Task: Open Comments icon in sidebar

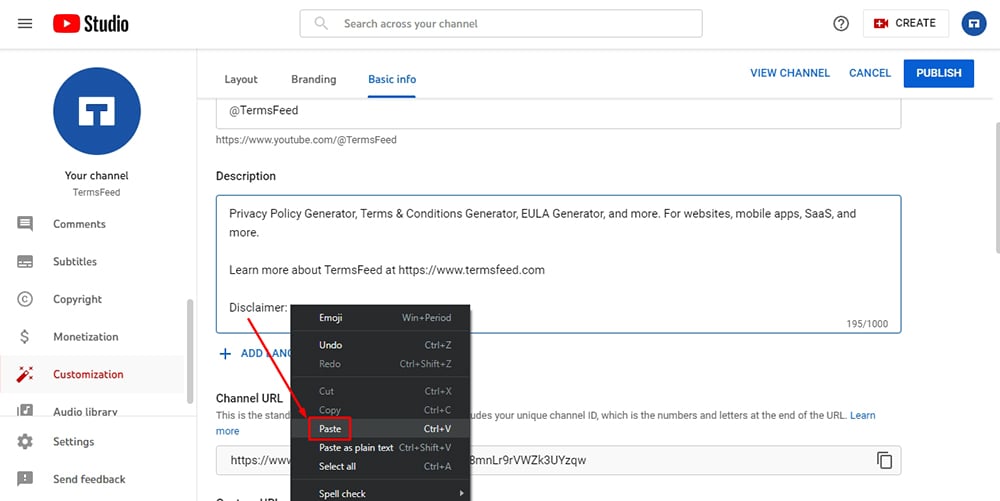Action: pos(25,224)
